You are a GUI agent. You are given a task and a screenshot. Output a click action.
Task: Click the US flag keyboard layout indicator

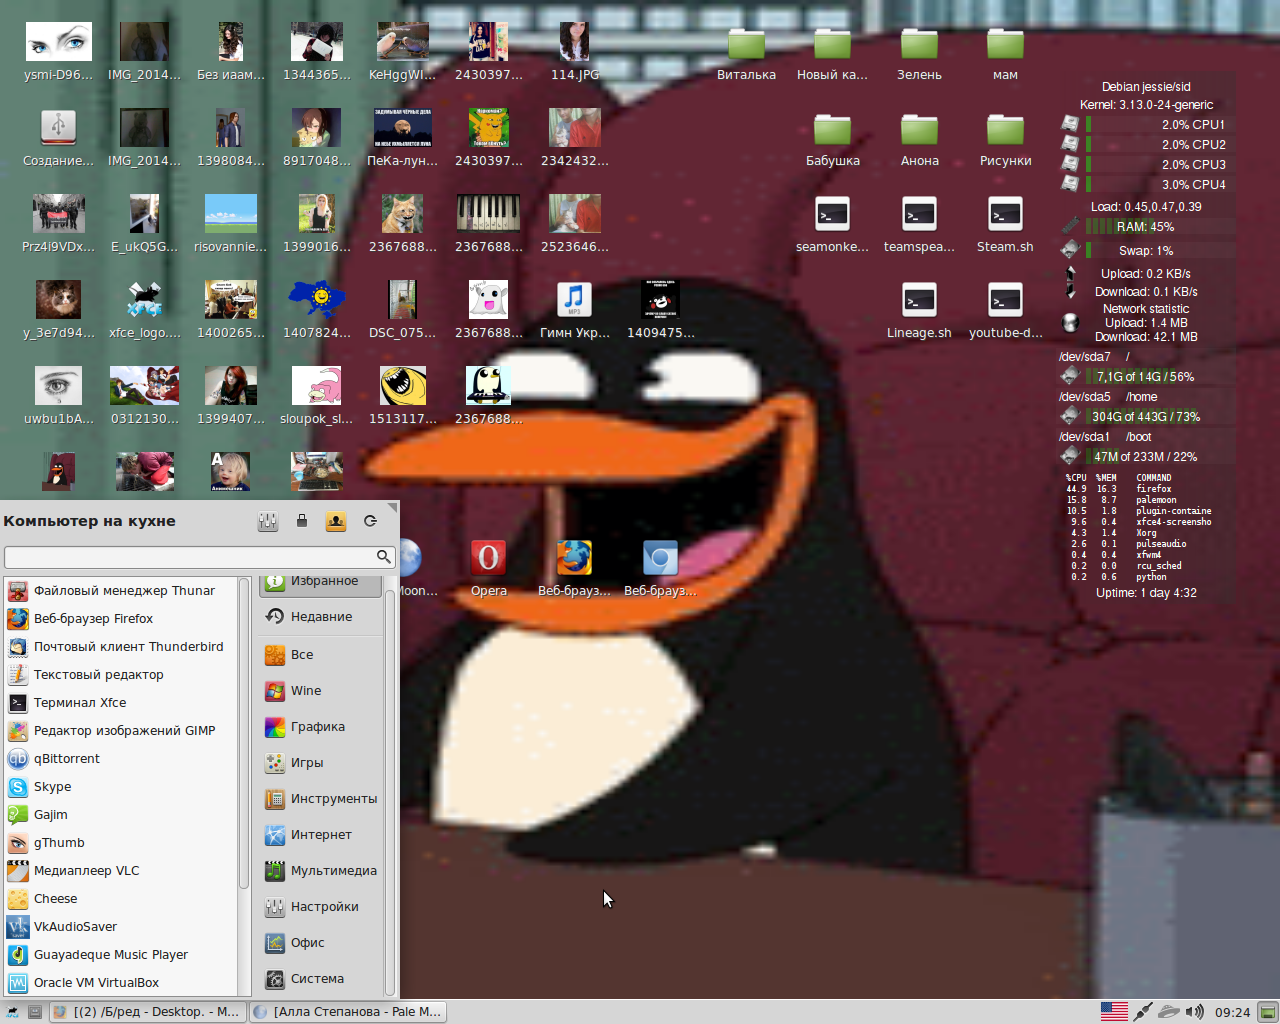1114,1012
